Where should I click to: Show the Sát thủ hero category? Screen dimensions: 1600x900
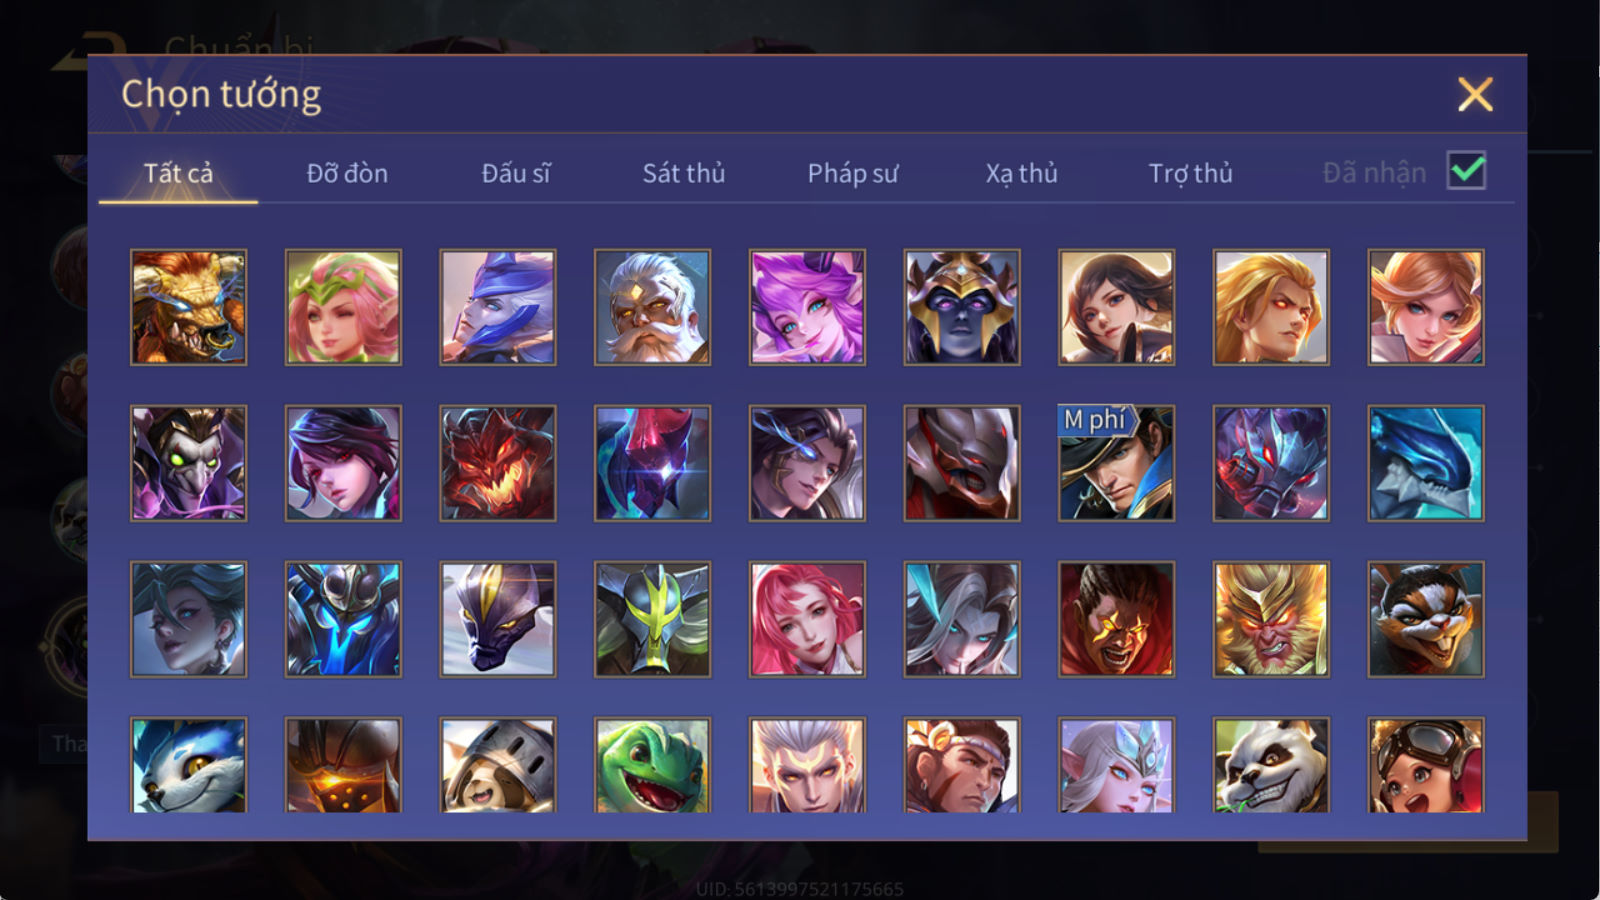click(684, 174)
